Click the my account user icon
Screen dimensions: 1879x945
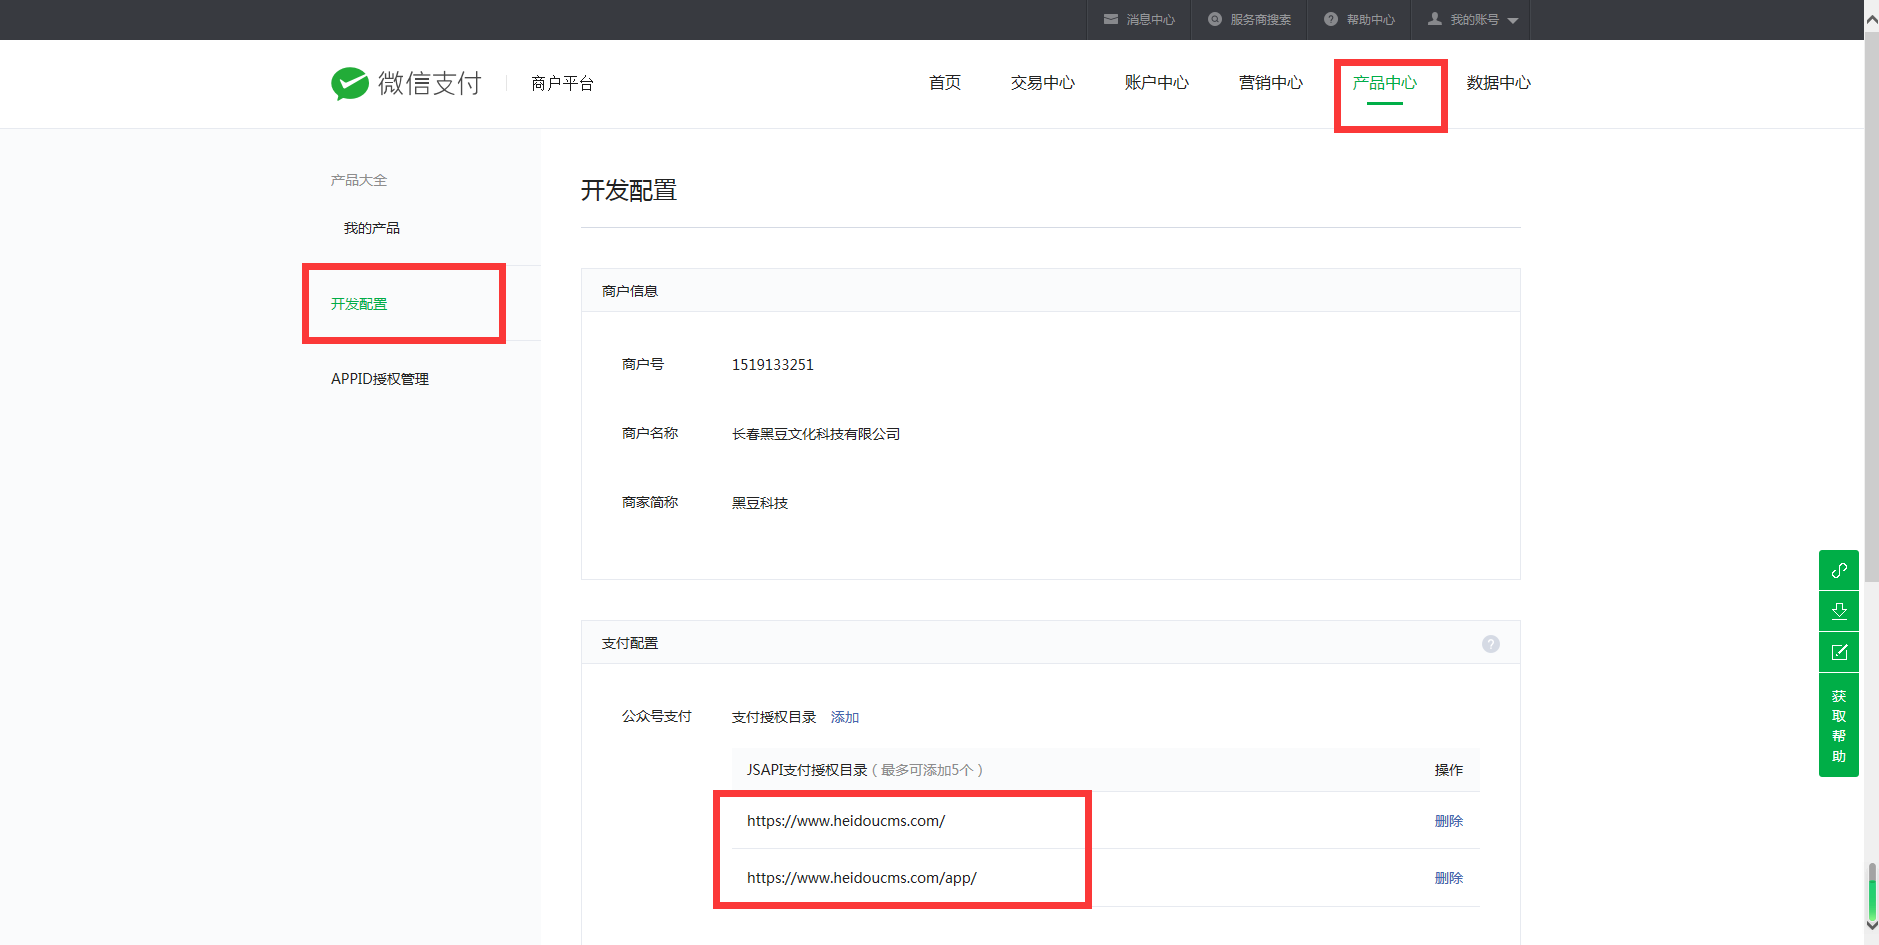pyautogui.click(x=1435, y=19)
